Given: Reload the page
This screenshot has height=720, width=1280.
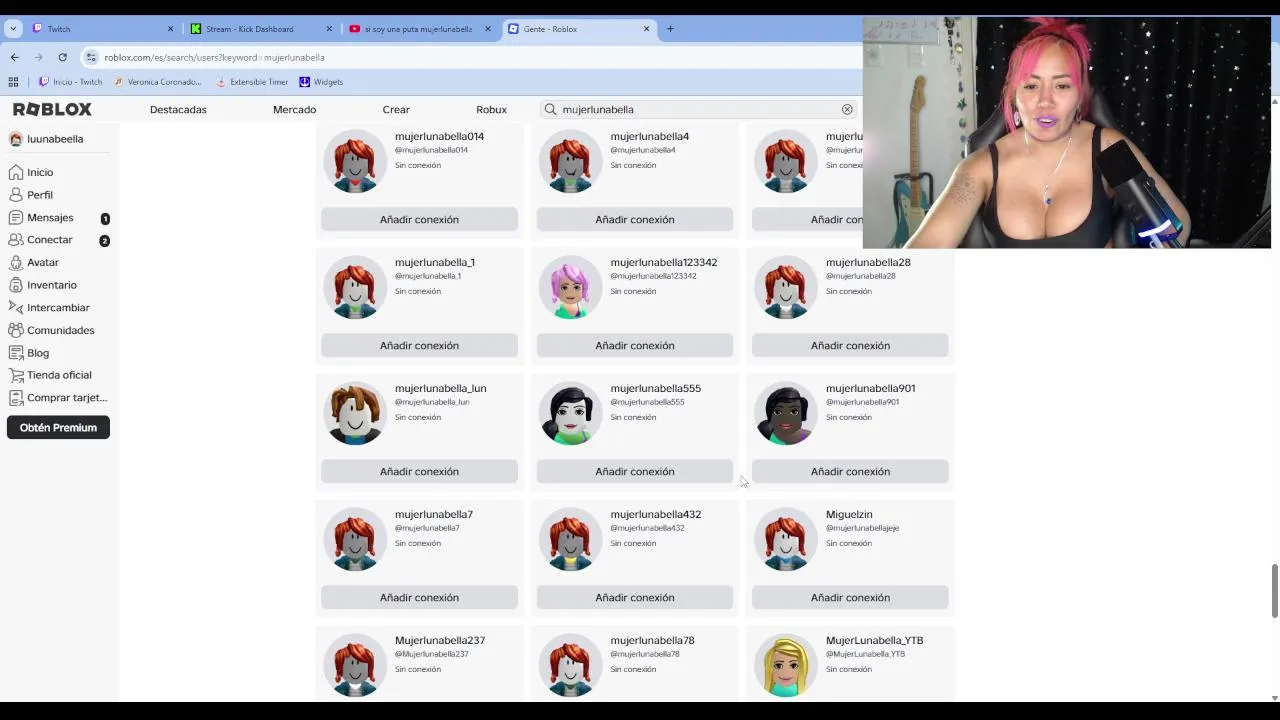Looking at the screenshot, I should (62, 57).
